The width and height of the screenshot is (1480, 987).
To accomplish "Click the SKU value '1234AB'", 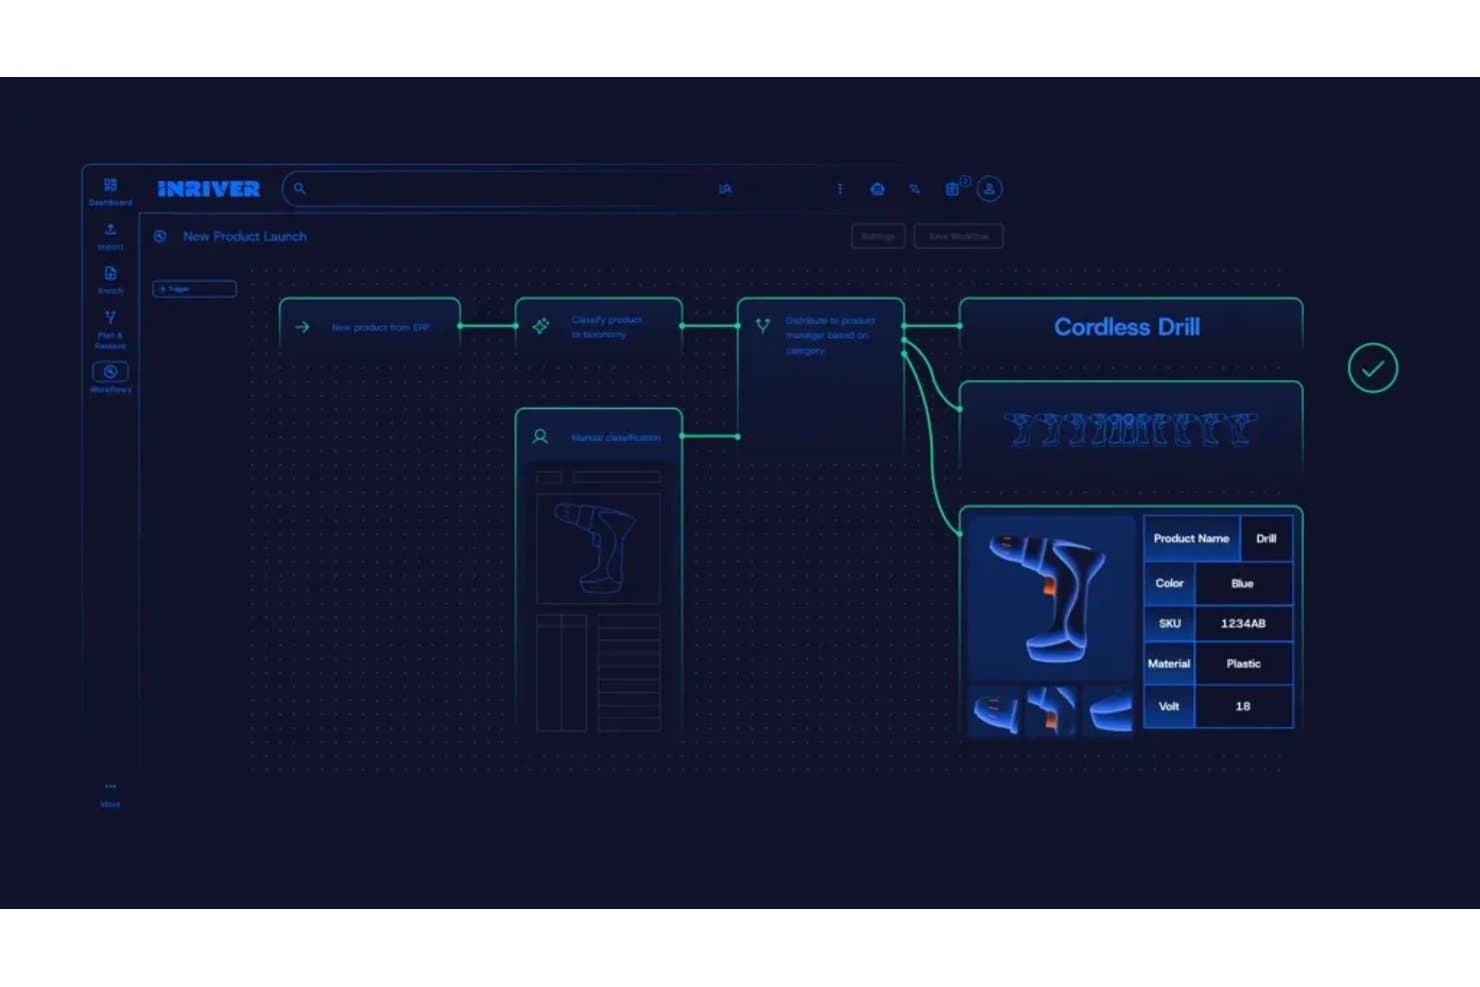I will [1243, 623].
